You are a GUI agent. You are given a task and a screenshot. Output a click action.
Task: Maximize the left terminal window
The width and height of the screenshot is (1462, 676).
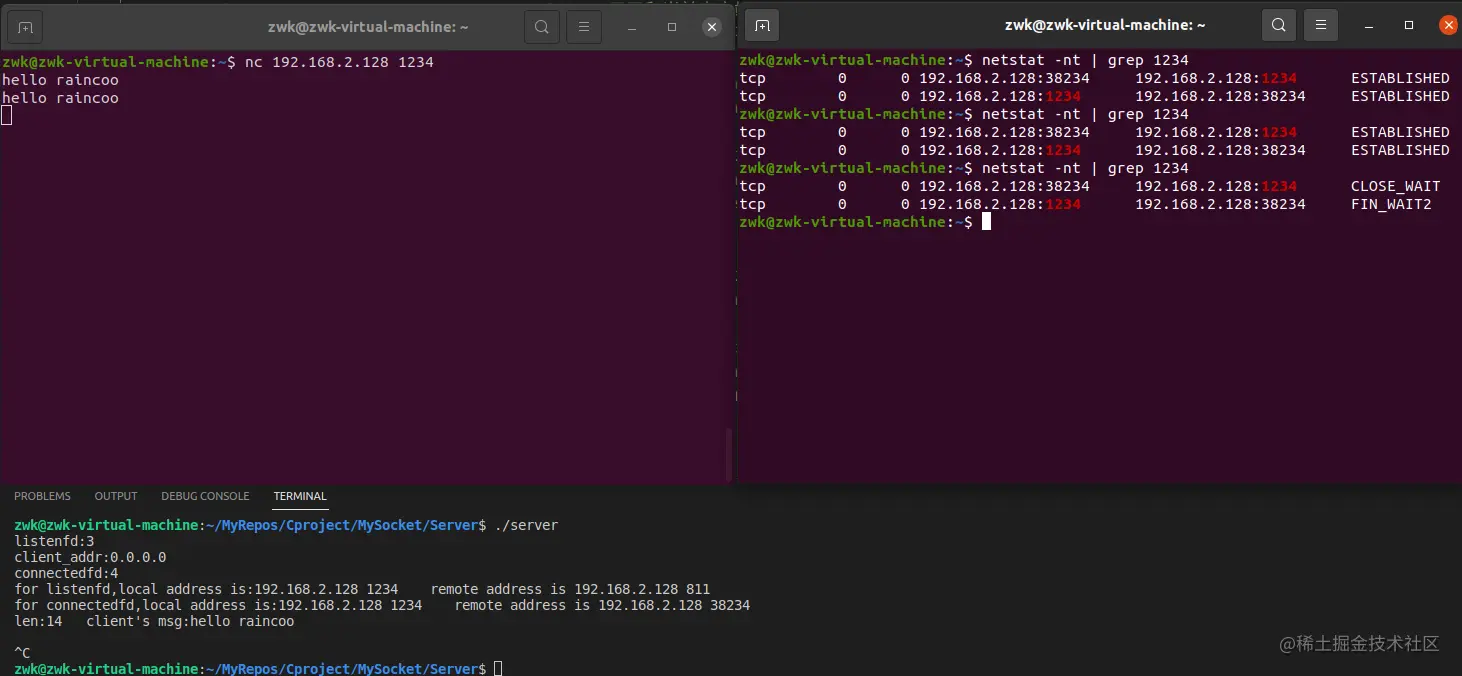point(672,27)
